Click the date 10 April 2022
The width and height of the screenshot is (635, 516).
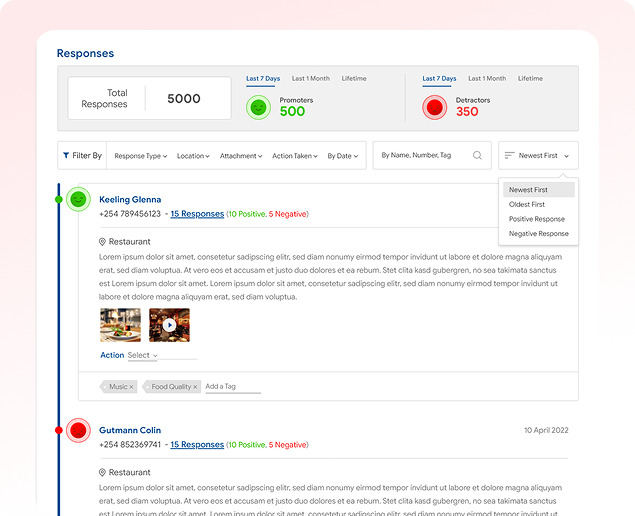[x=546, y=430]
